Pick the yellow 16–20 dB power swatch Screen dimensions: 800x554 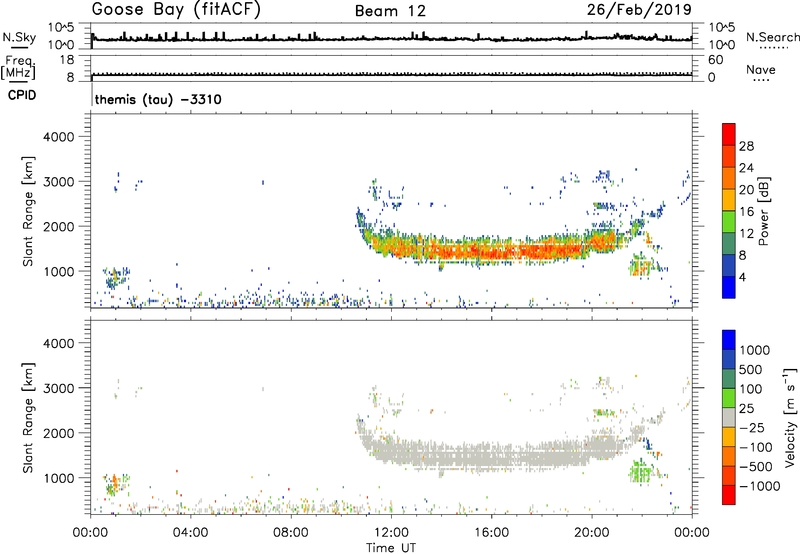pos(729,200)
